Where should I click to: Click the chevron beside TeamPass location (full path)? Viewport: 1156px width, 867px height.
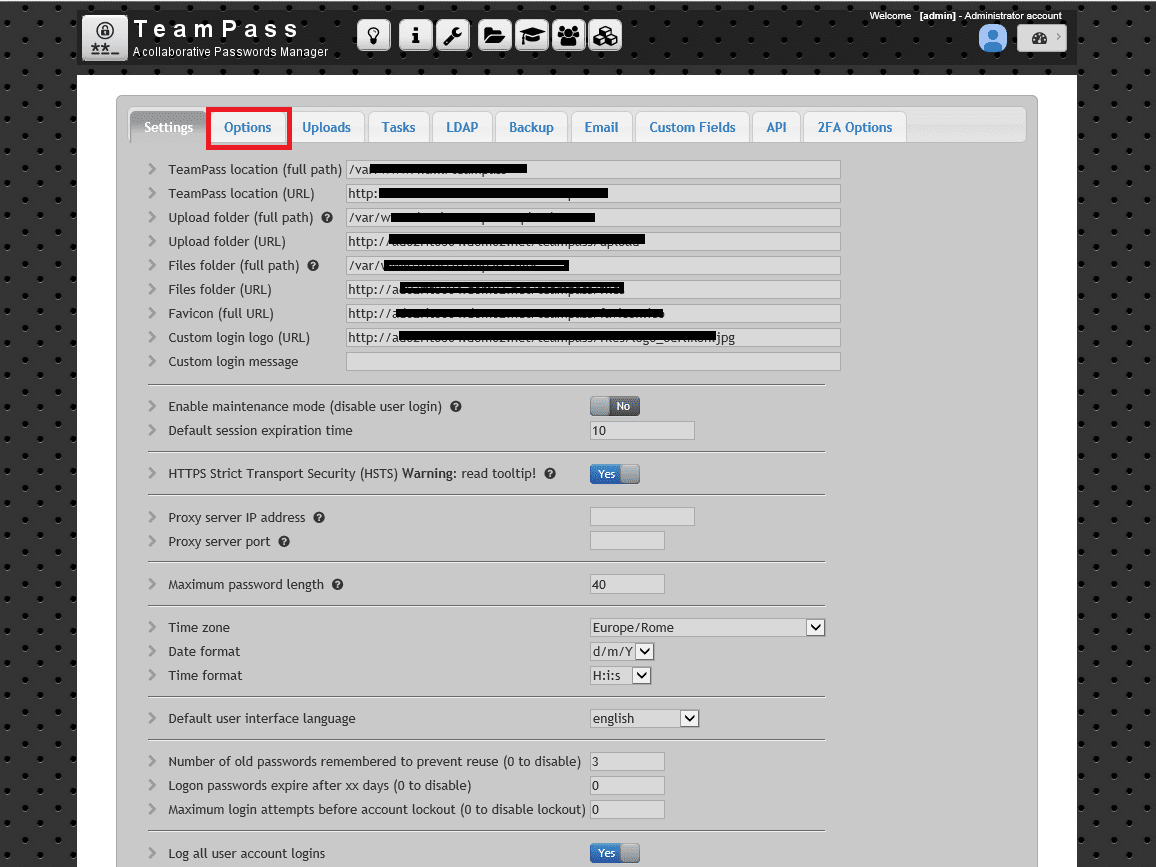tap(152, 169)
